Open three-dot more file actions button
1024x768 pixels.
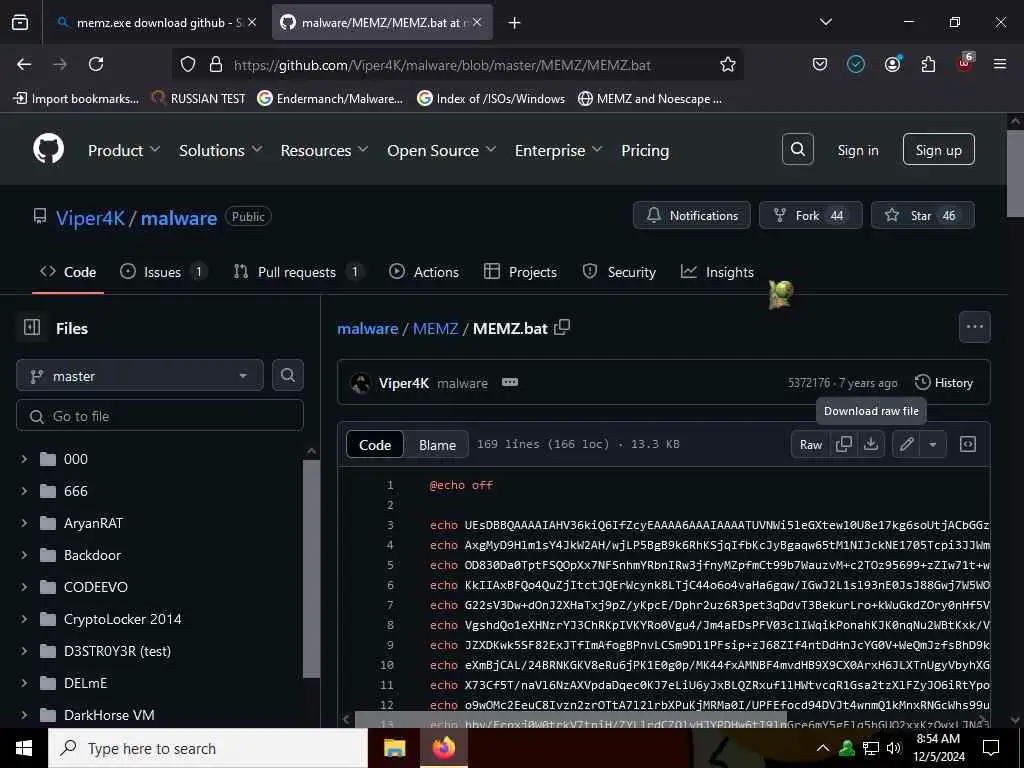pyautogui.click(x=974, y=327)
